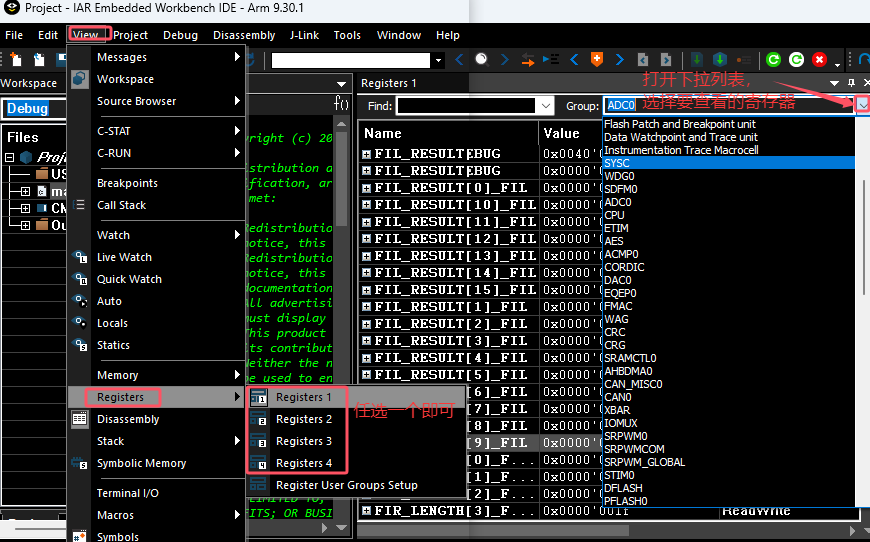The image size is (870, 542).
Task: Click the Find Next arrow right of the magnifier
Action: point(504,59)
